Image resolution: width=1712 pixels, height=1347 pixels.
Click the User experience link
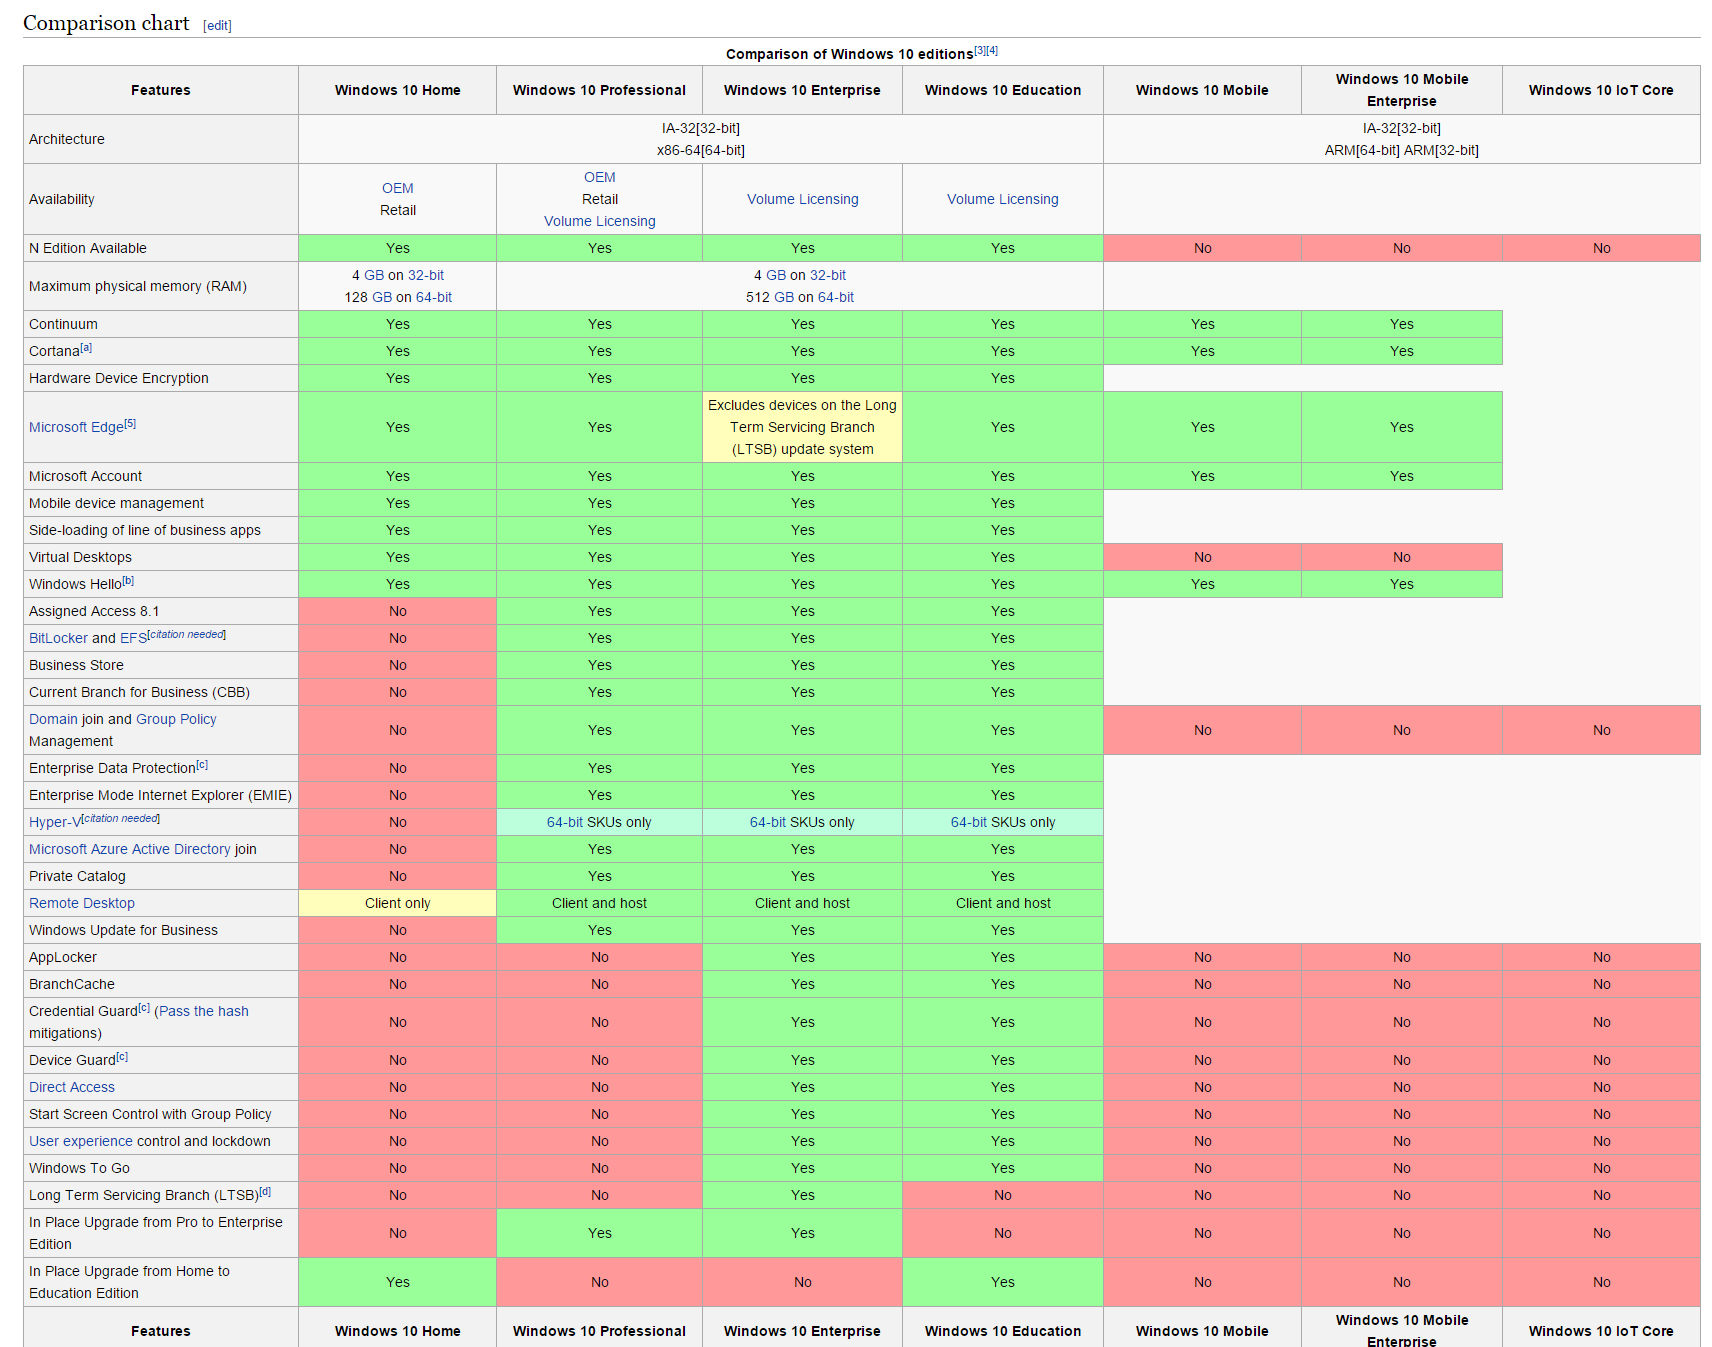click(x=81, y=1141)
